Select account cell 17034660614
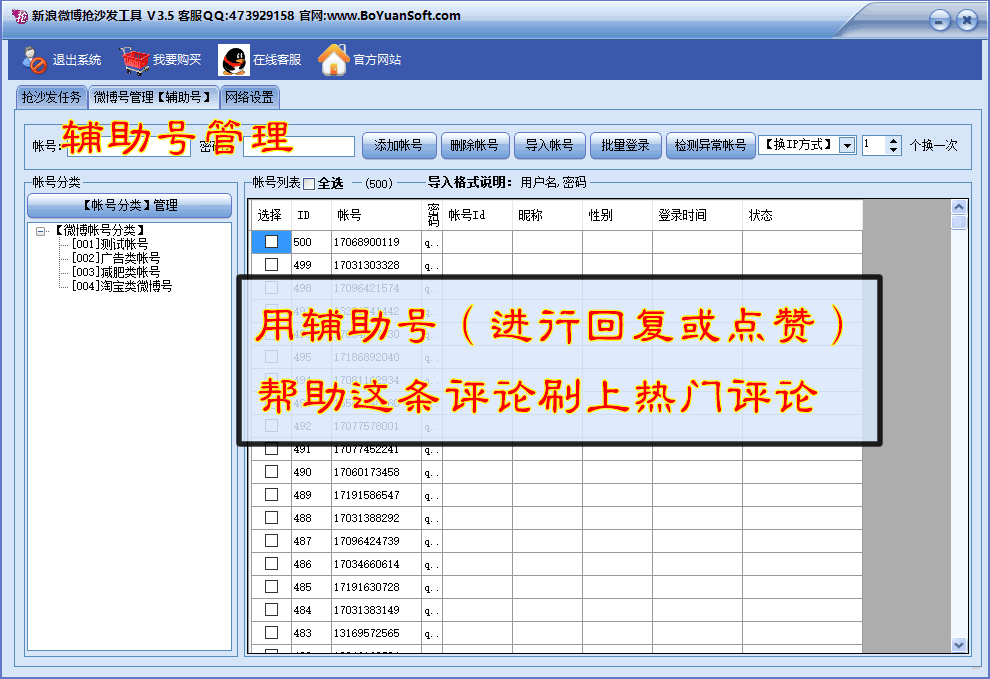The image size is (990, 679). pyautogui.click(x=376, y=563)
